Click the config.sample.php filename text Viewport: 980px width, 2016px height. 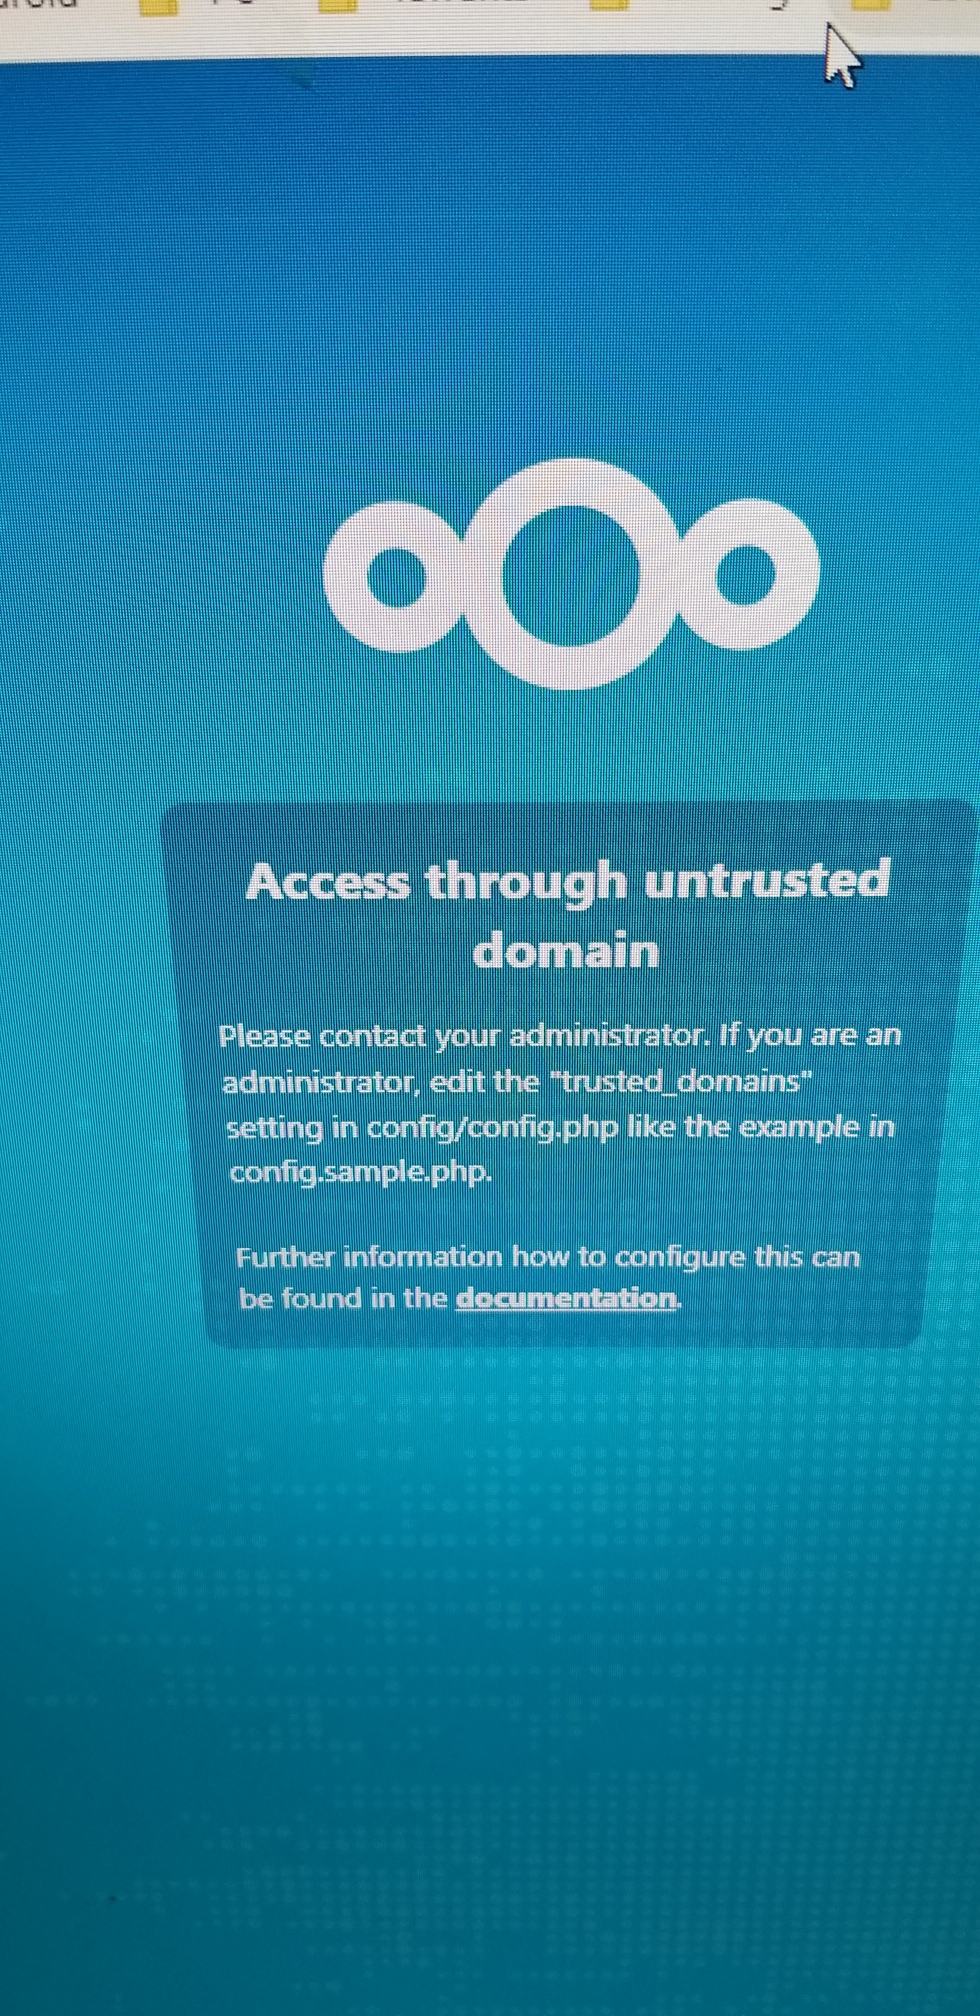(361, 1171)
